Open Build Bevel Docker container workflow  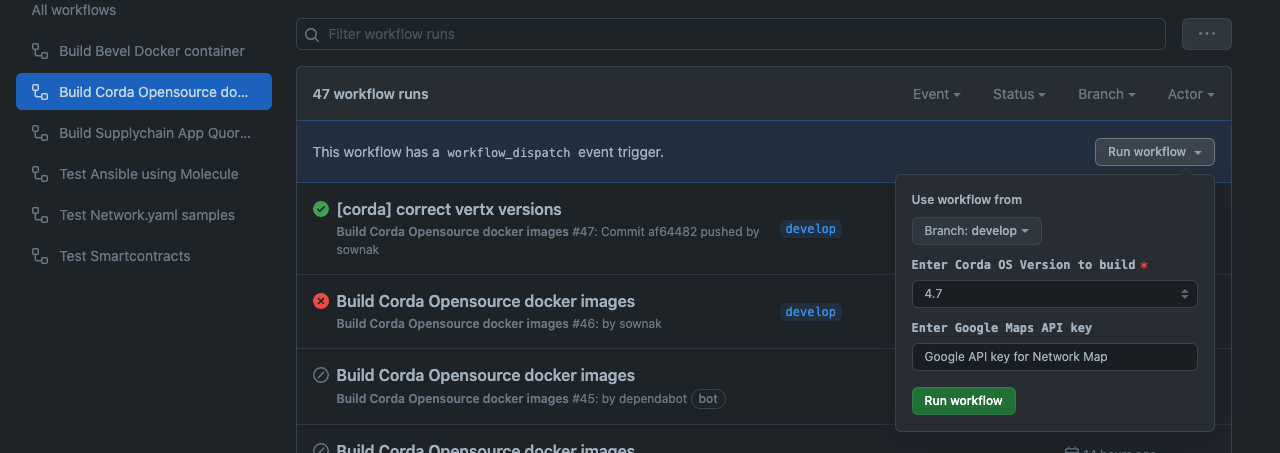144,51
